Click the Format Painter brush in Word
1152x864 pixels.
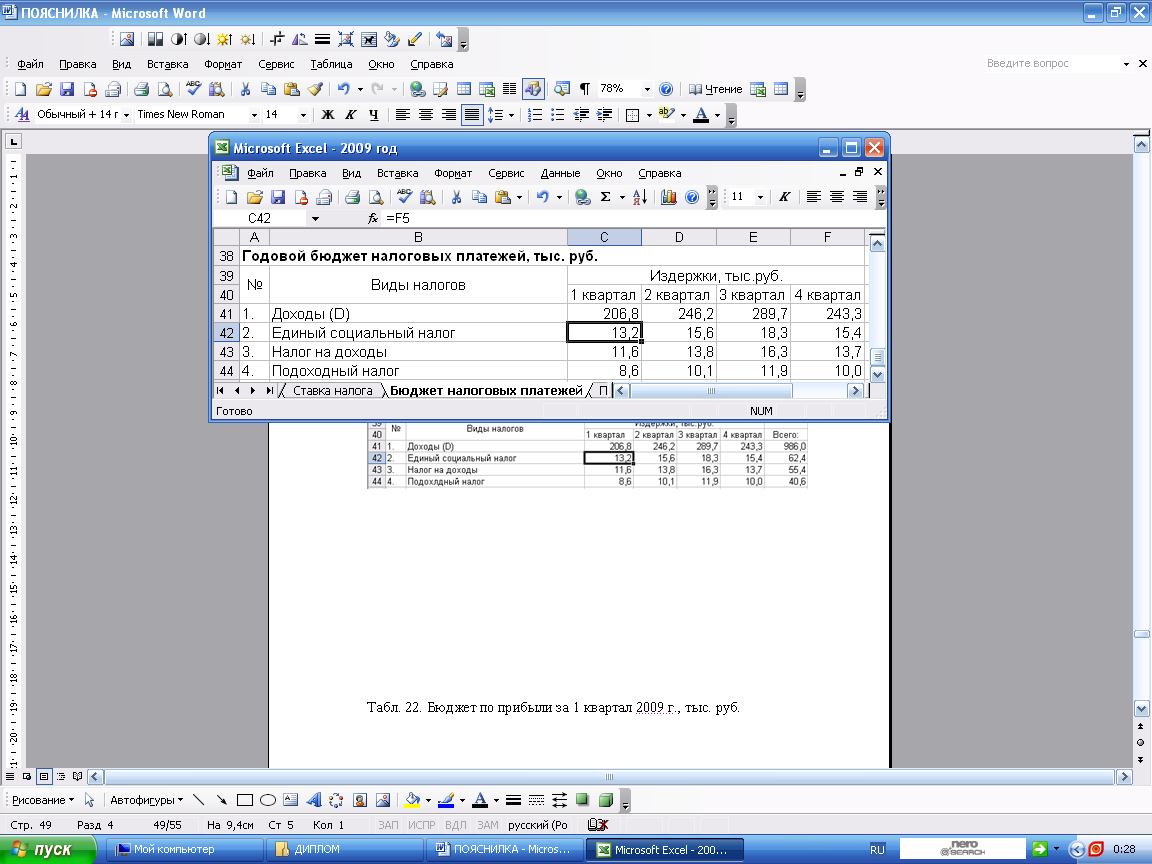click(315, 89)
